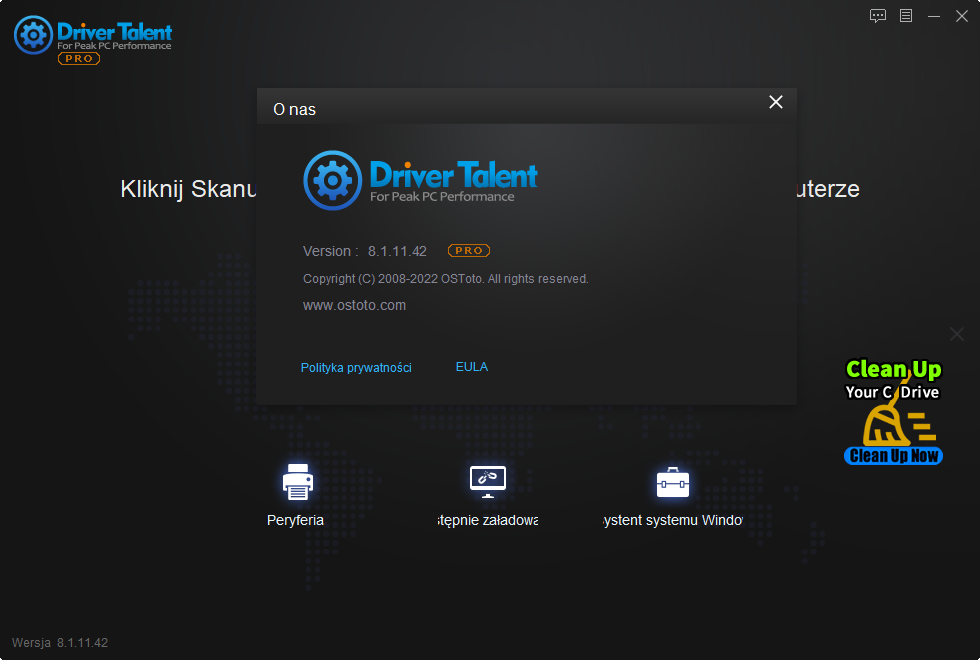This screenshot has height=660, width=980.
Task: Click the Clean Up Now button
Action: click(x=893, y=456)
